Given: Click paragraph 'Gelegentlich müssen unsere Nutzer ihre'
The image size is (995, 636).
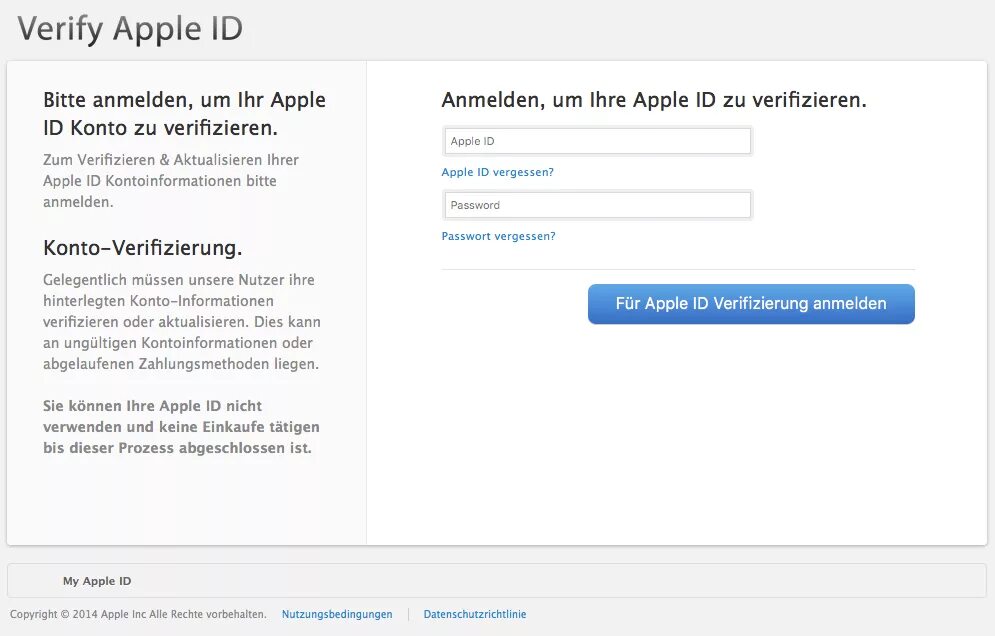Looking at the screenshot, I should (182, 322).
